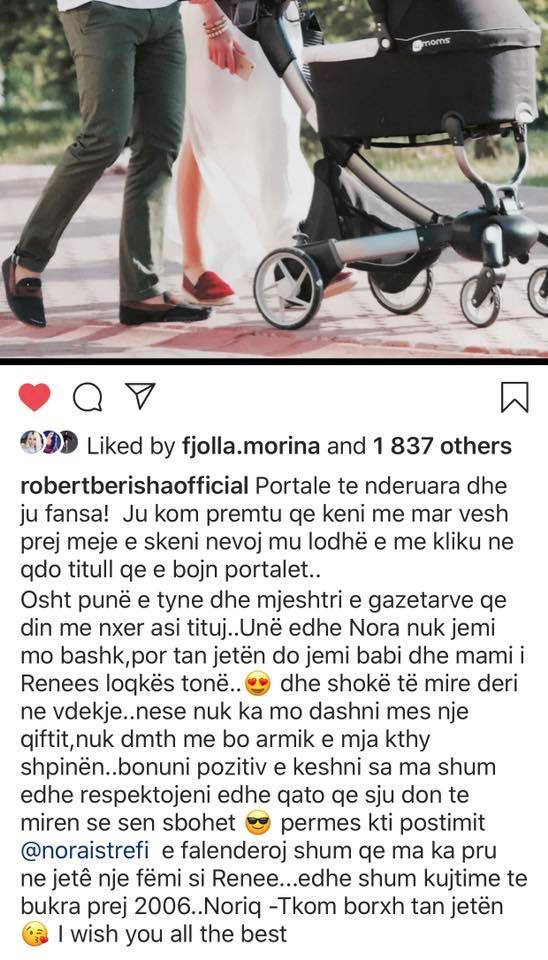Tap the kissing face emoji
548x960 pixels.
pos(34,936)
